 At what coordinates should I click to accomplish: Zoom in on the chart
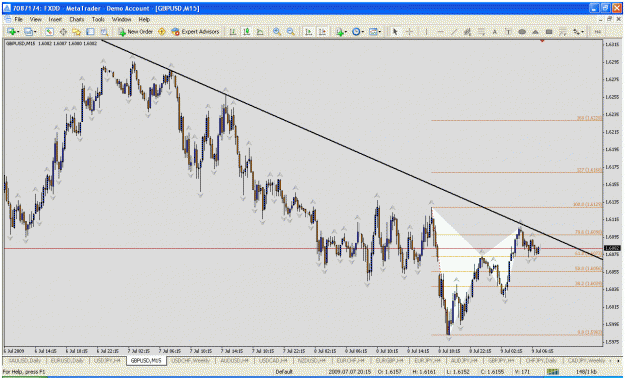[277, 32]
